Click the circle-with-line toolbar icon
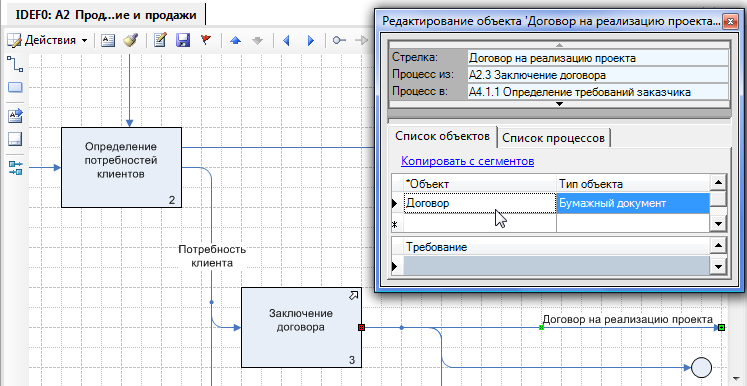 pos(339,41)
